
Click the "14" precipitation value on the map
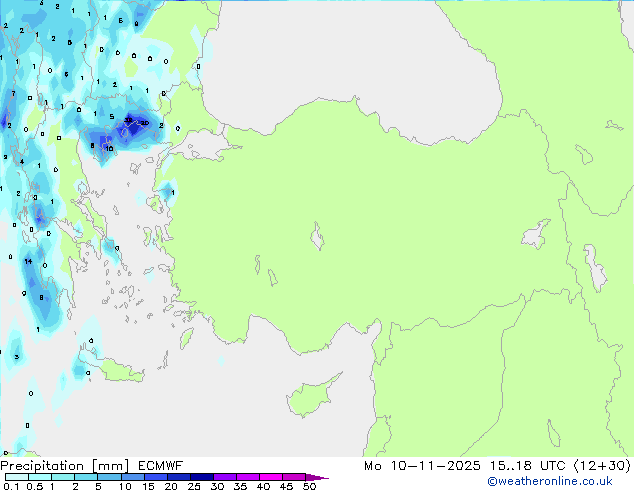click(28, 262)
